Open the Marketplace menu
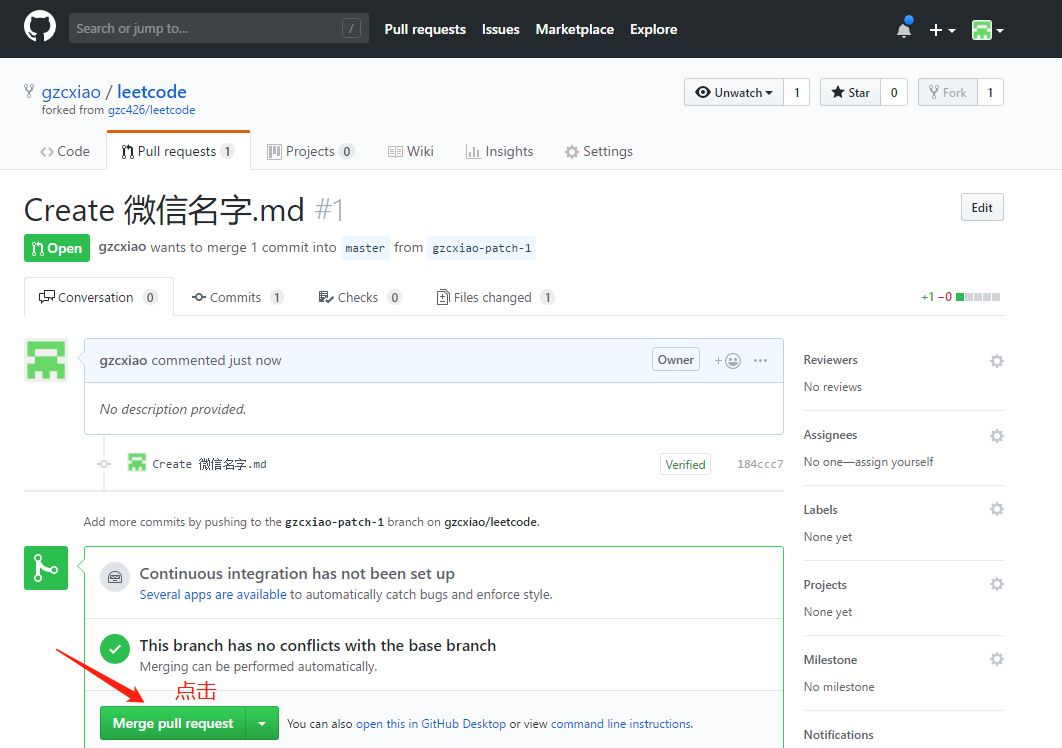1062x748 pixels. click(x=574, y=29)
